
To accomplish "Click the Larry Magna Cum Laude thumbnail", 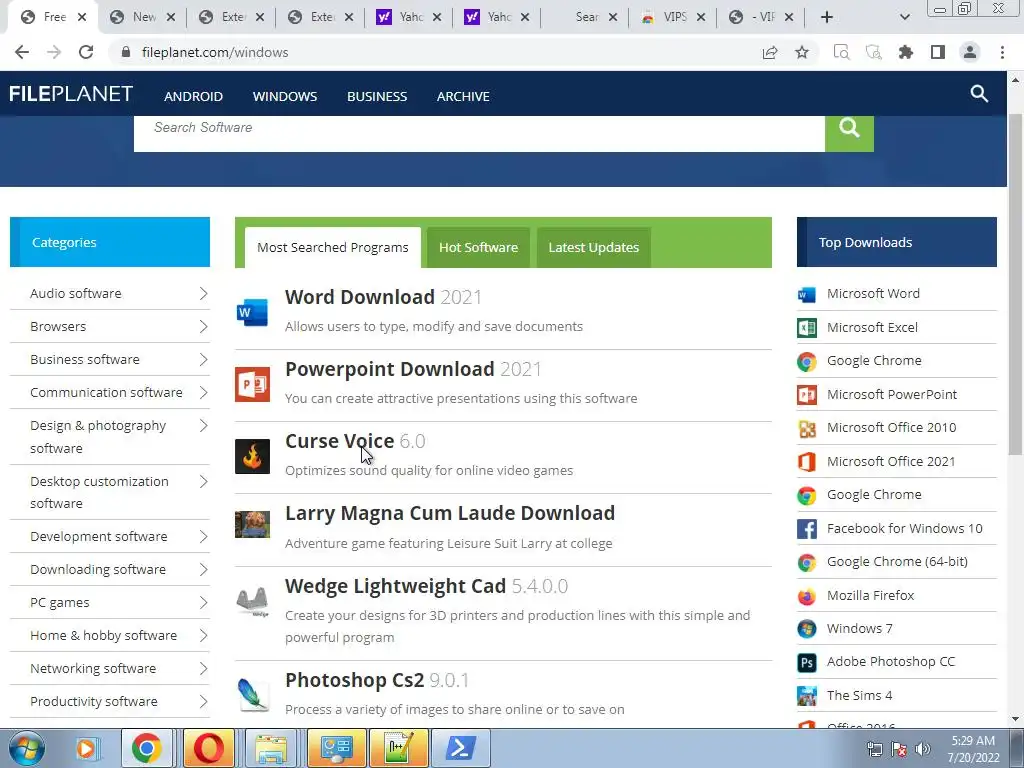I will (252, 524).
